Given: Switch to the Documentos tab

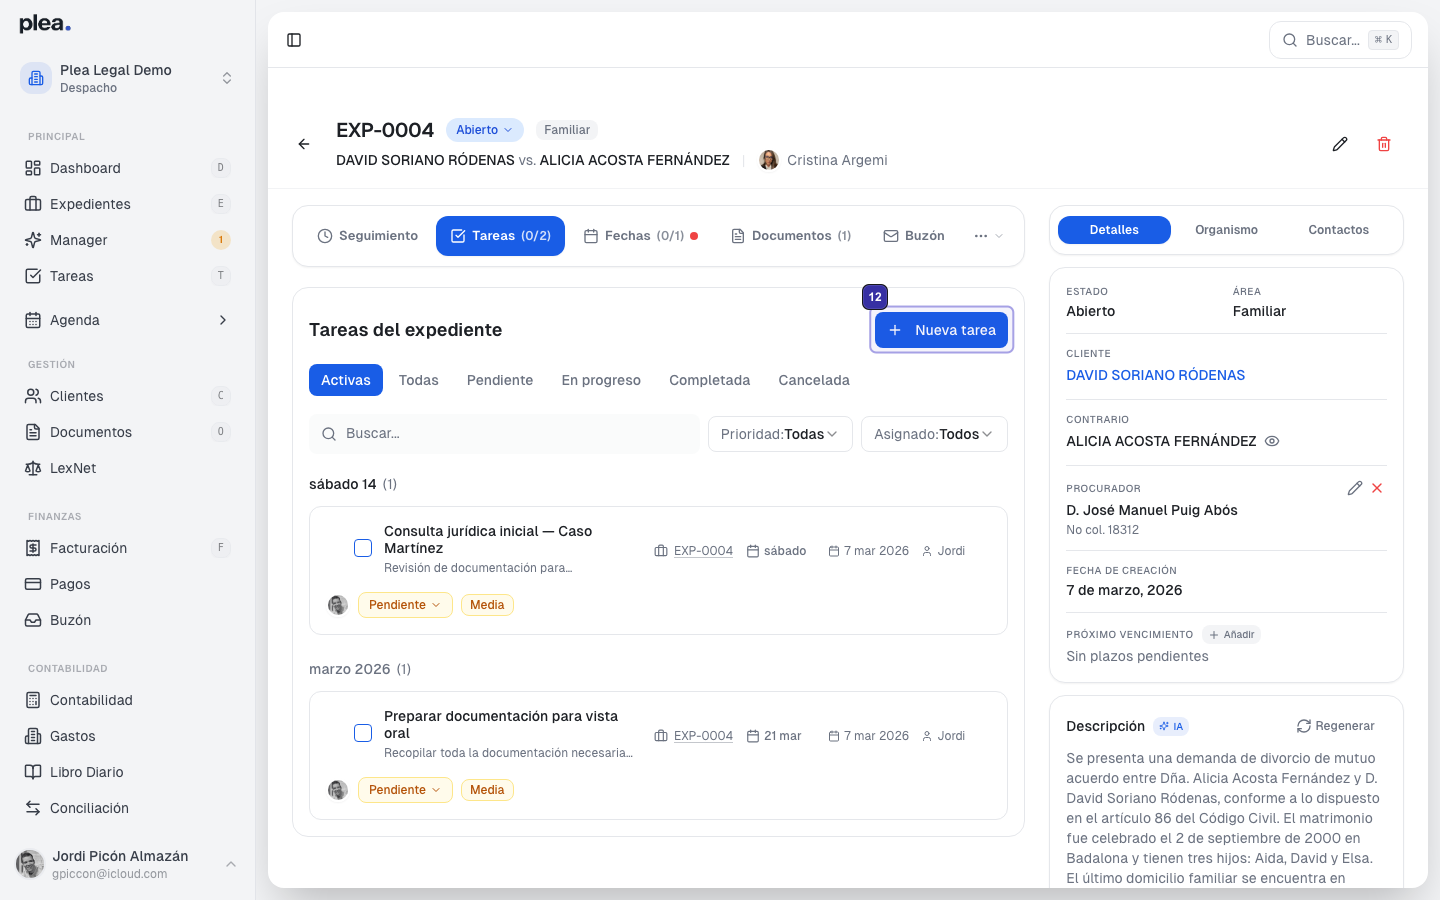Looking at the screenshot, I should (x=791, y=236).
